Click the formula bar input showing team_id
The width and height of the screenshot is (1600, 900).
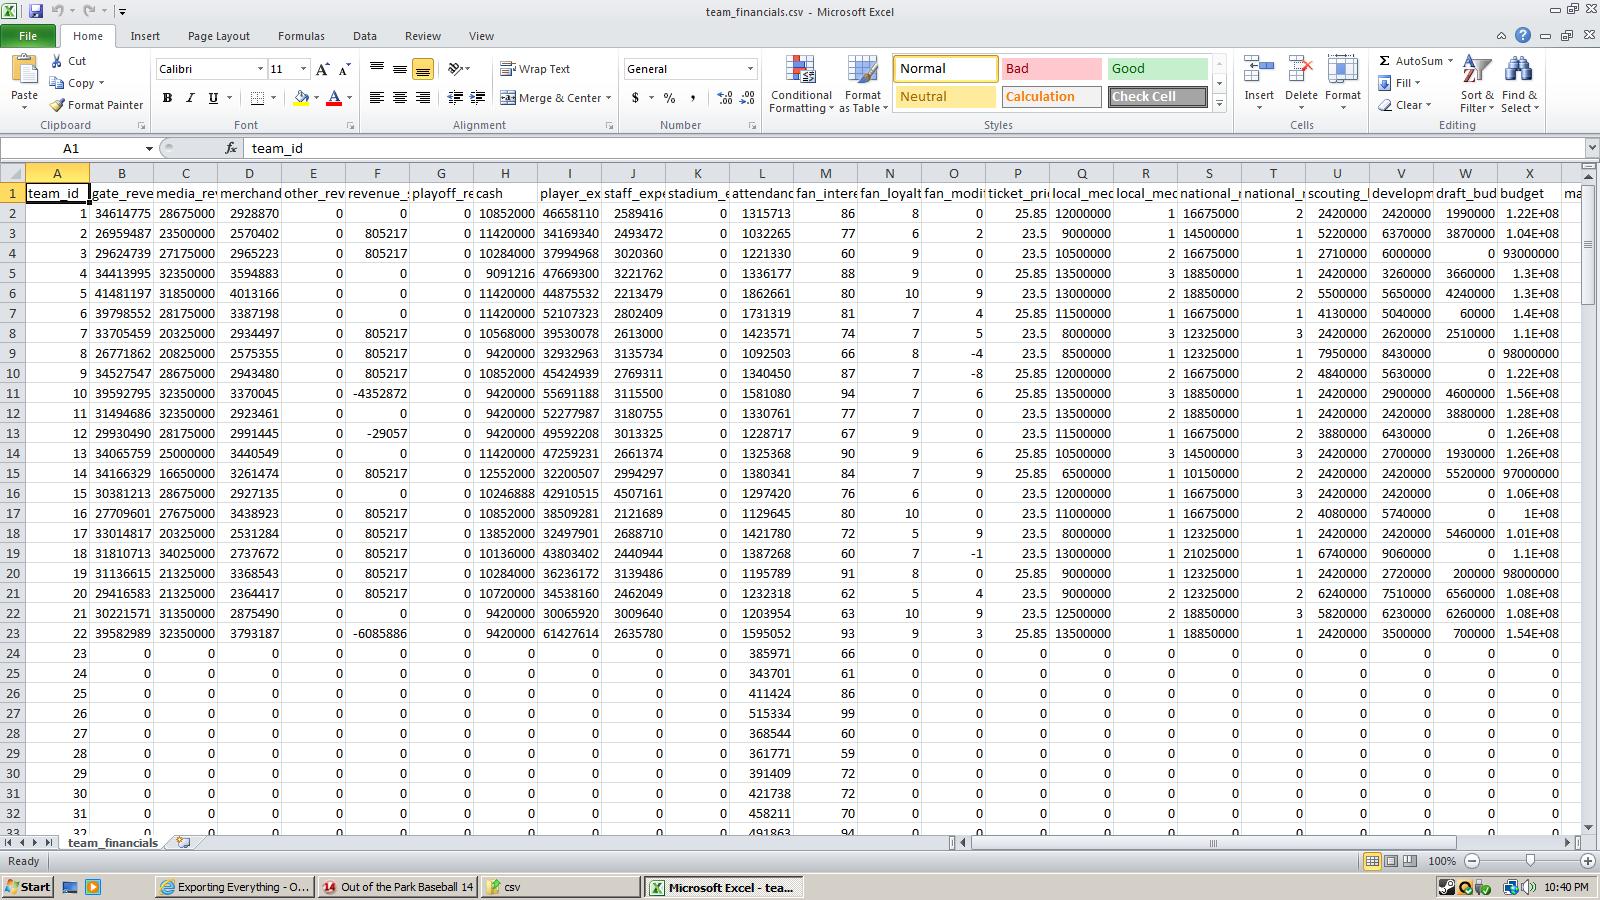click(914, 148)
